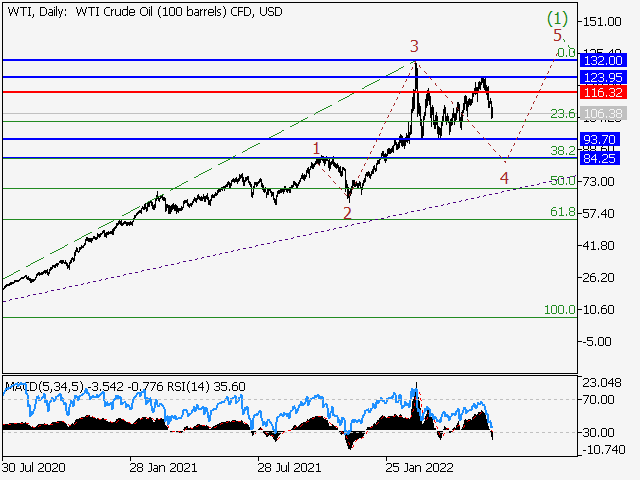Click the -10.740 indicator axis value
Image resolution: width=640 pixels, height=480 pixels.
[x=604, y=450]
